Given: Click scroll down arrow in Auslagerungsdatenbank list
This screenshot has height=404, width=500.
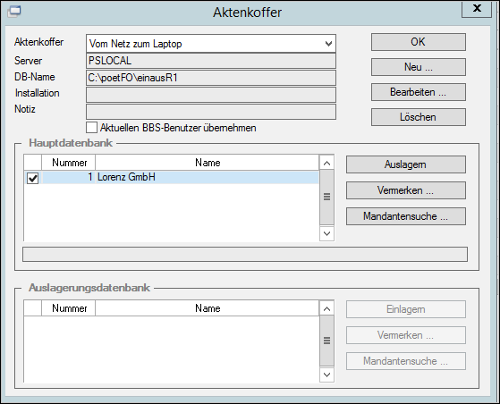Looking at the screenshot, I should tap(327, 374).
